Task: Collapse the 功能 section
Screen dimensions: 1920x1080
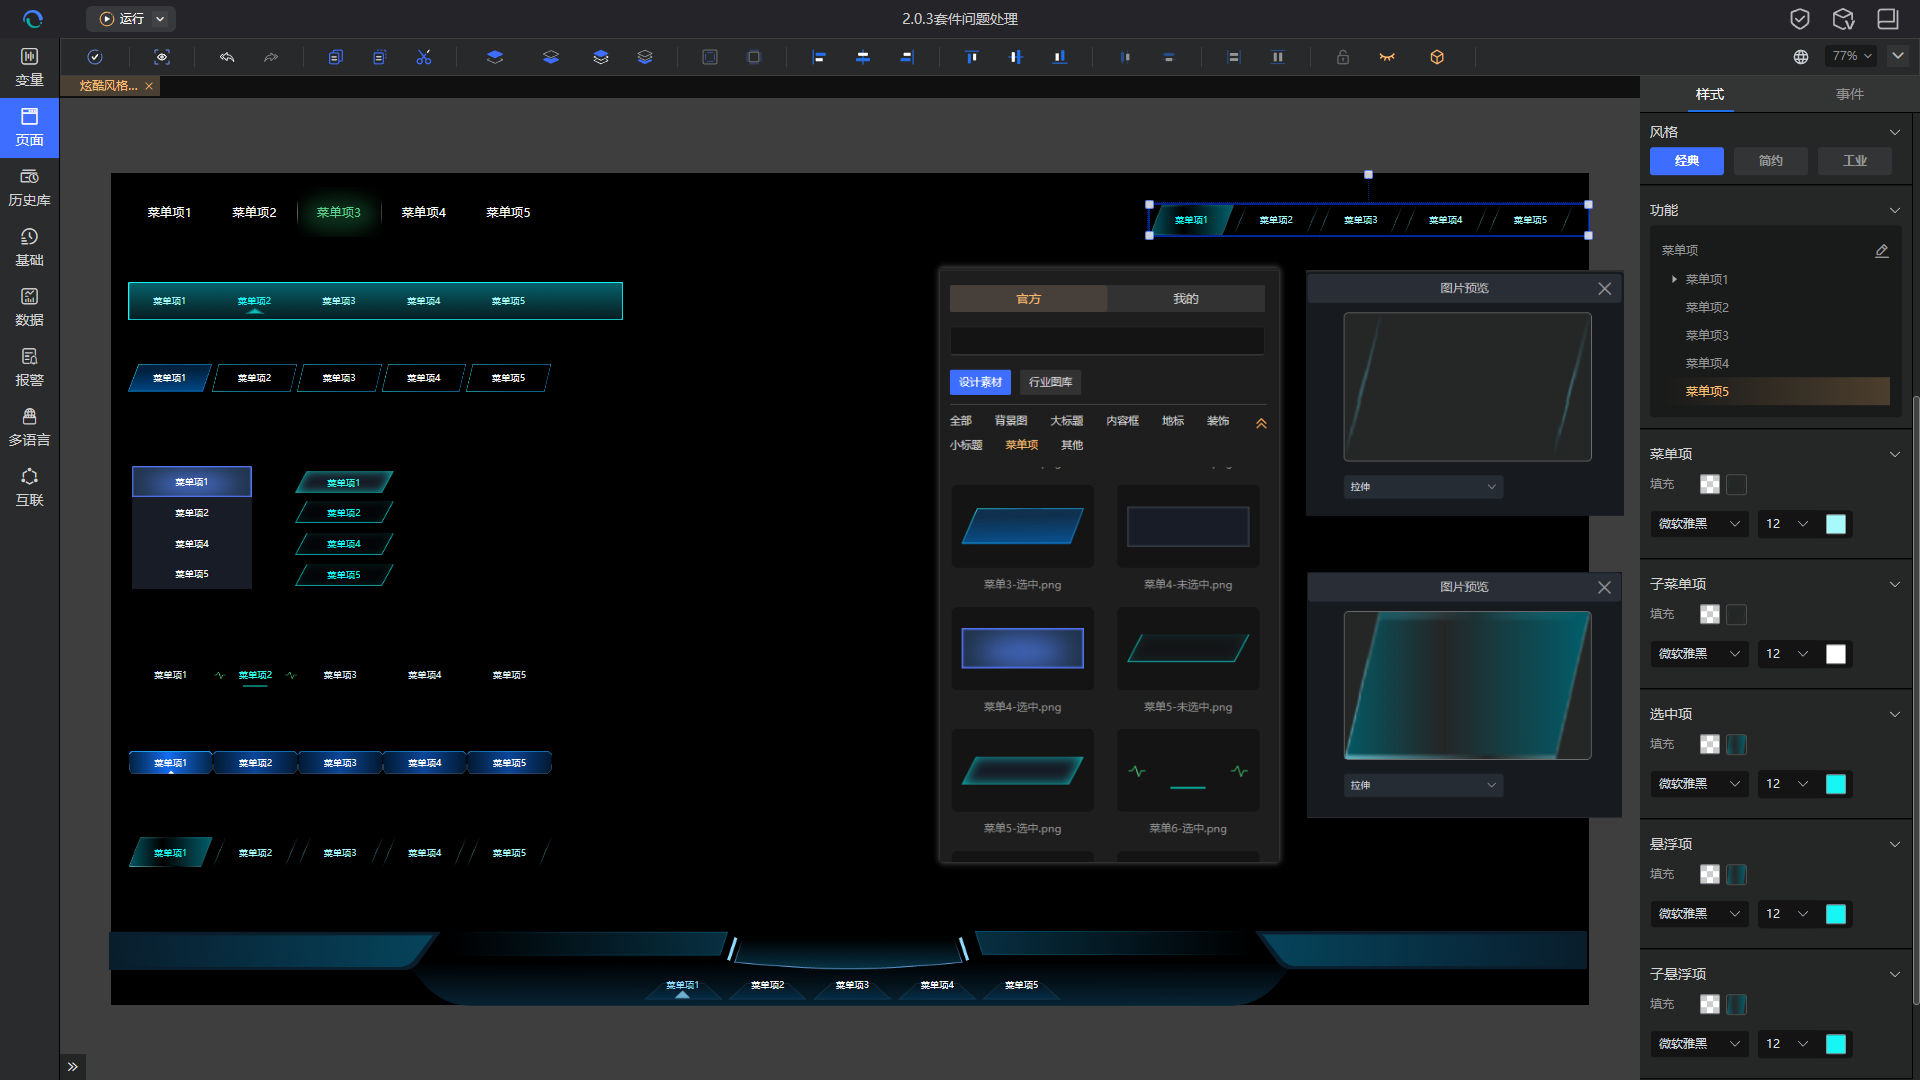Action: (1894, 210)
